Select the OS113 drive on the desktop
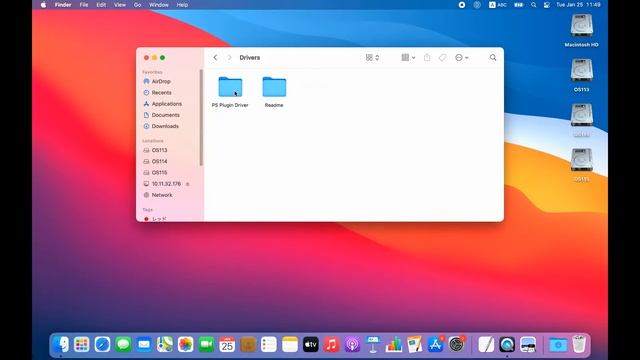 (582, 75)
